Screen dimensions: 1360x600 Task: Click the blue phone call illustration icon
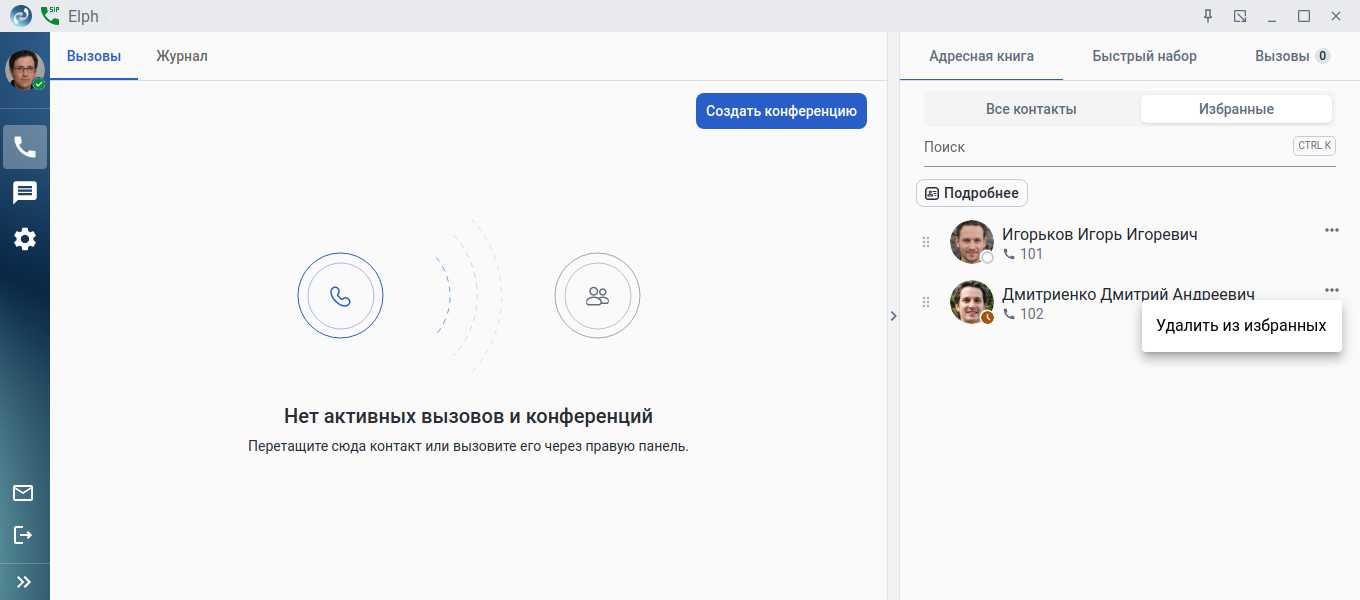341,297
